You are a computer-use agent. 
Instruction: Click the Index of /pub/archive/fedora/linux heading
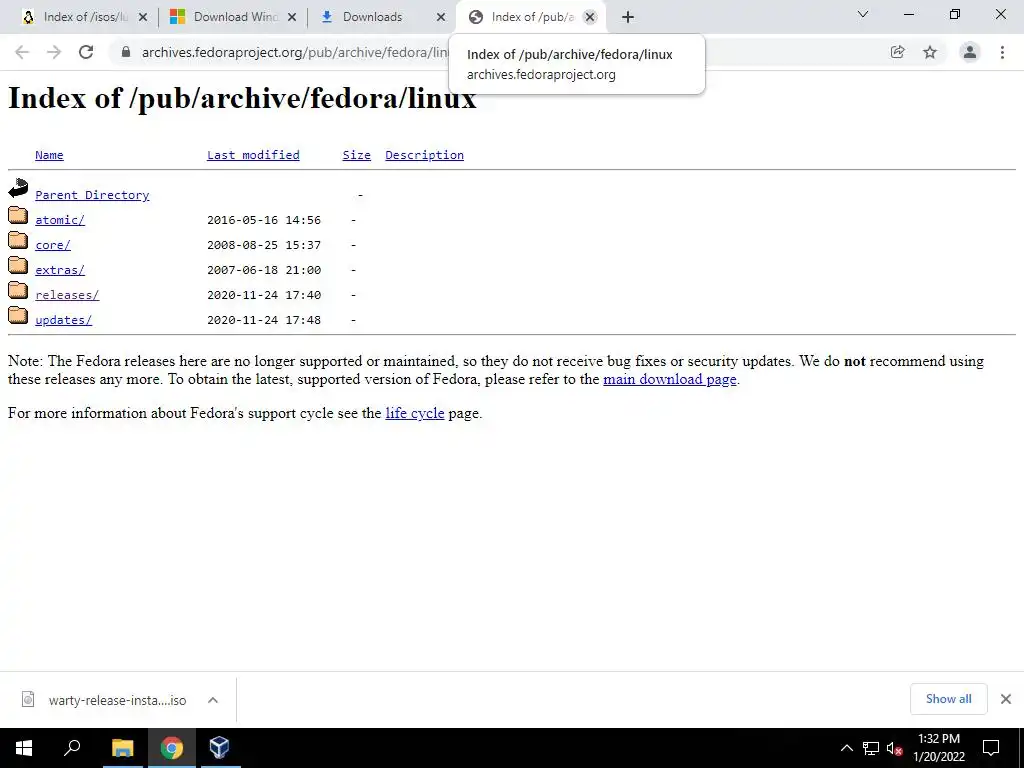tap(242, 99)
